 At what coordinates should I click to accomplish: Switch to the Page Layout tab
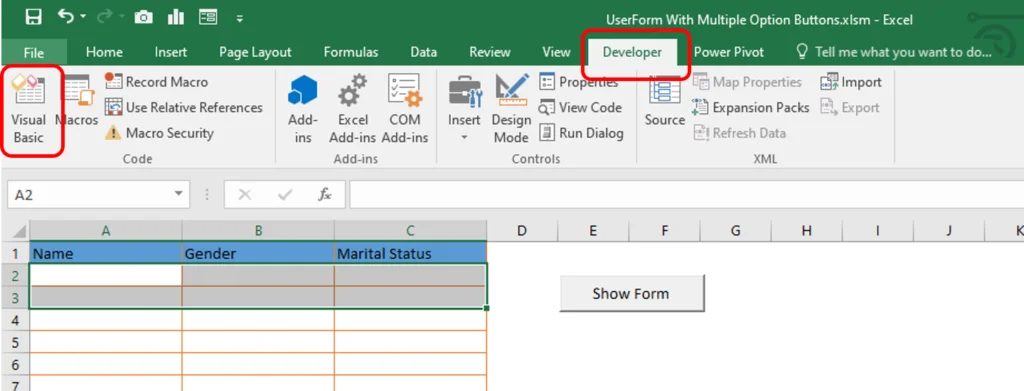pos(255,52)
